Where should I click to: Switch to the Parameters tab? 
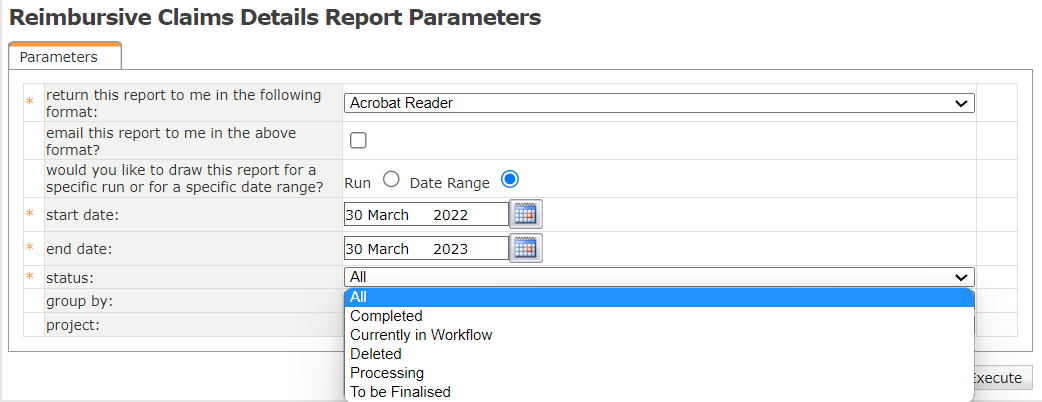click(x=59, y=57)
